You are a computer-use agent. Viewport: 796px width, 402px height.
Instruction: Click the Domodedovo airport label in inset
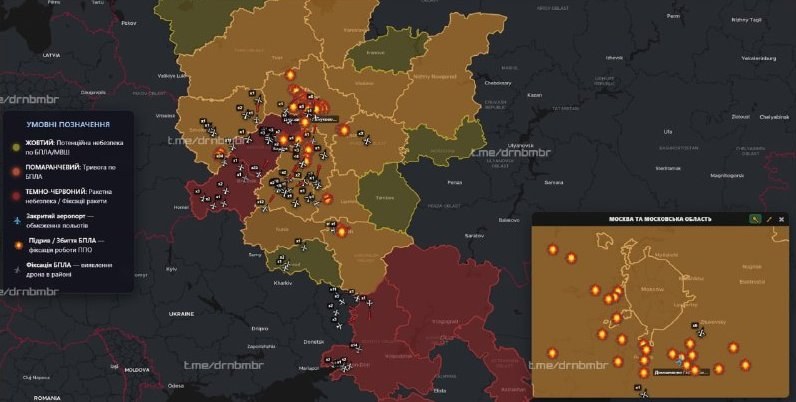pyautogui.click(x=681, y=372)
